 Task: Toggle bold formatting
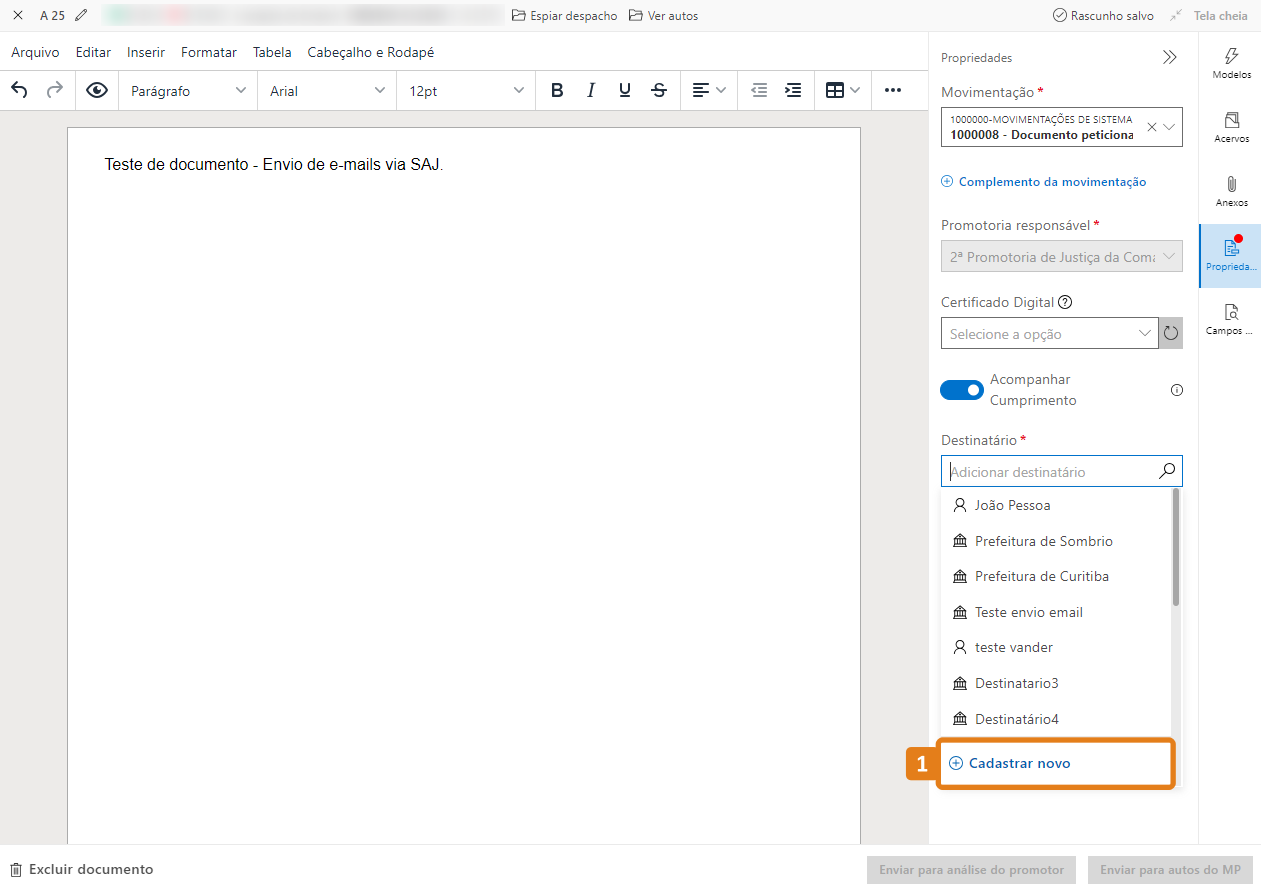[x=557, y=90]
